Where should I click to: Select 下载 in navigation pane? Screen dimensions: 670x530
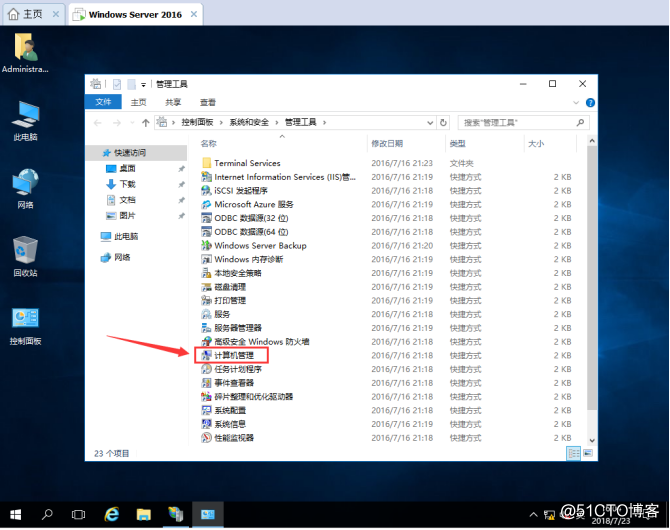127,184
